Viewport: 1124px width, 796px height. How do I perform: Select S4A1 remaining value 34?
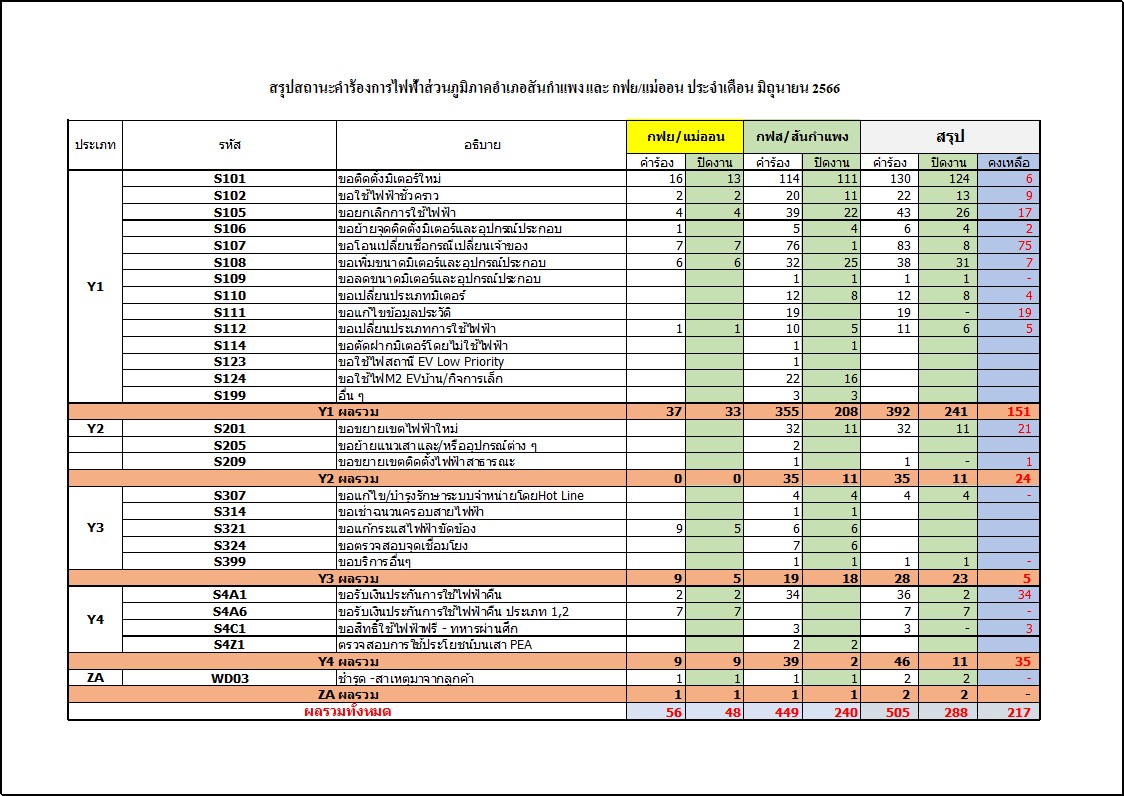tap(1024, 594)
